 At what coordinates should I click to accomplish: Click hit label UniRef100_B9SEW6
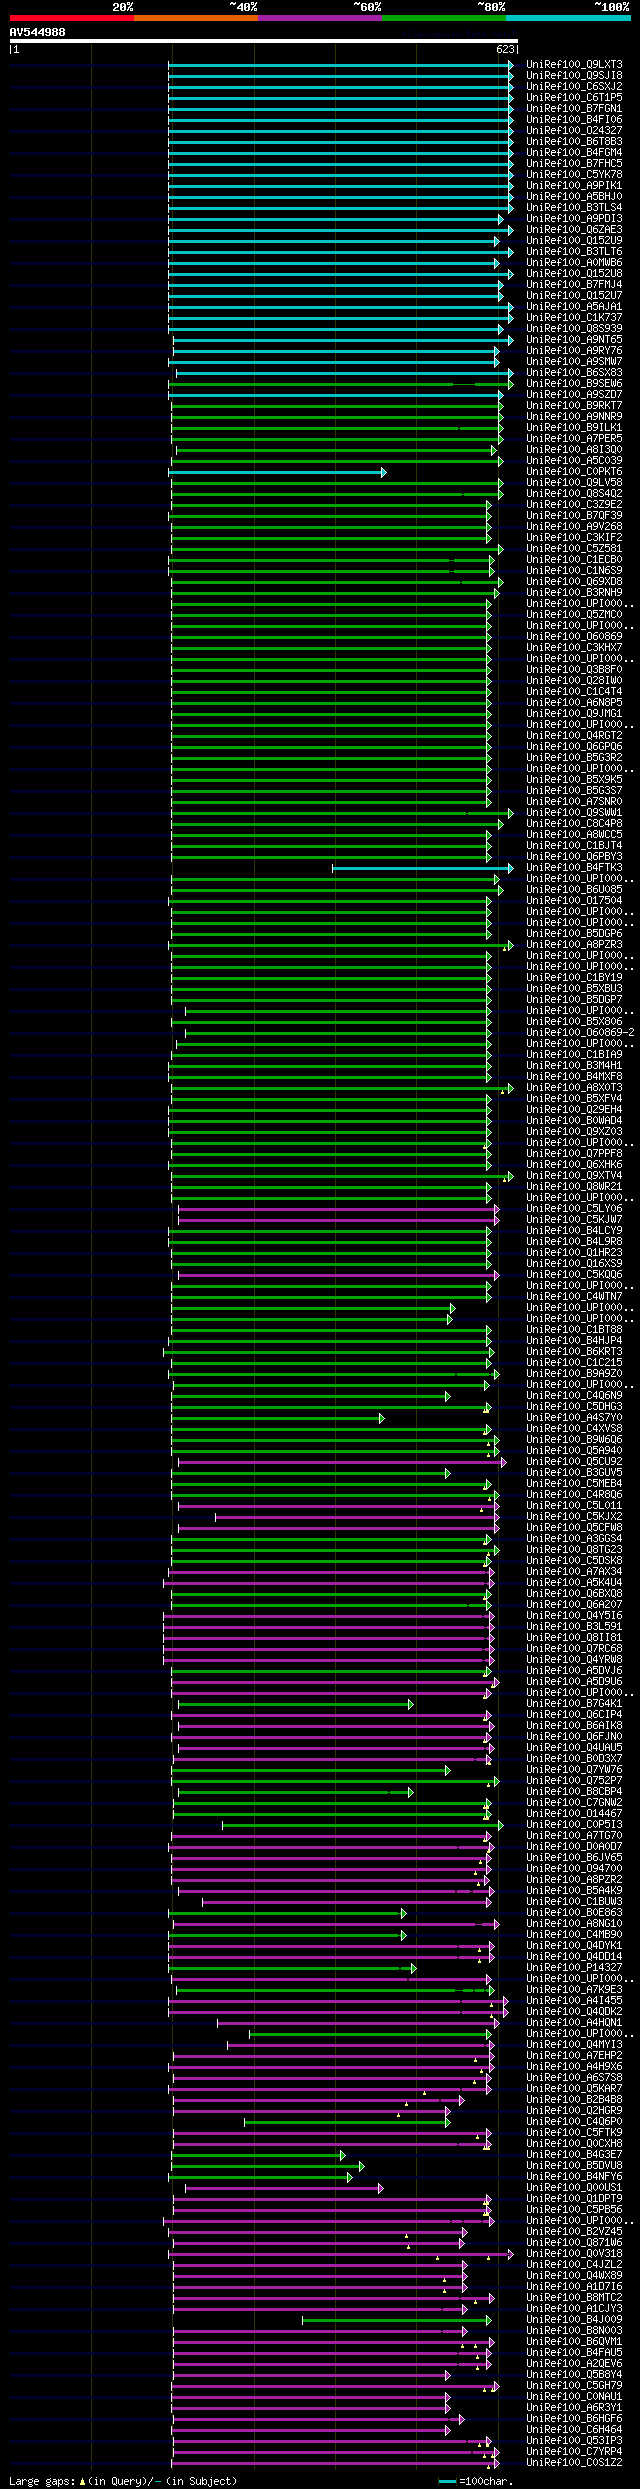[574, 384]
